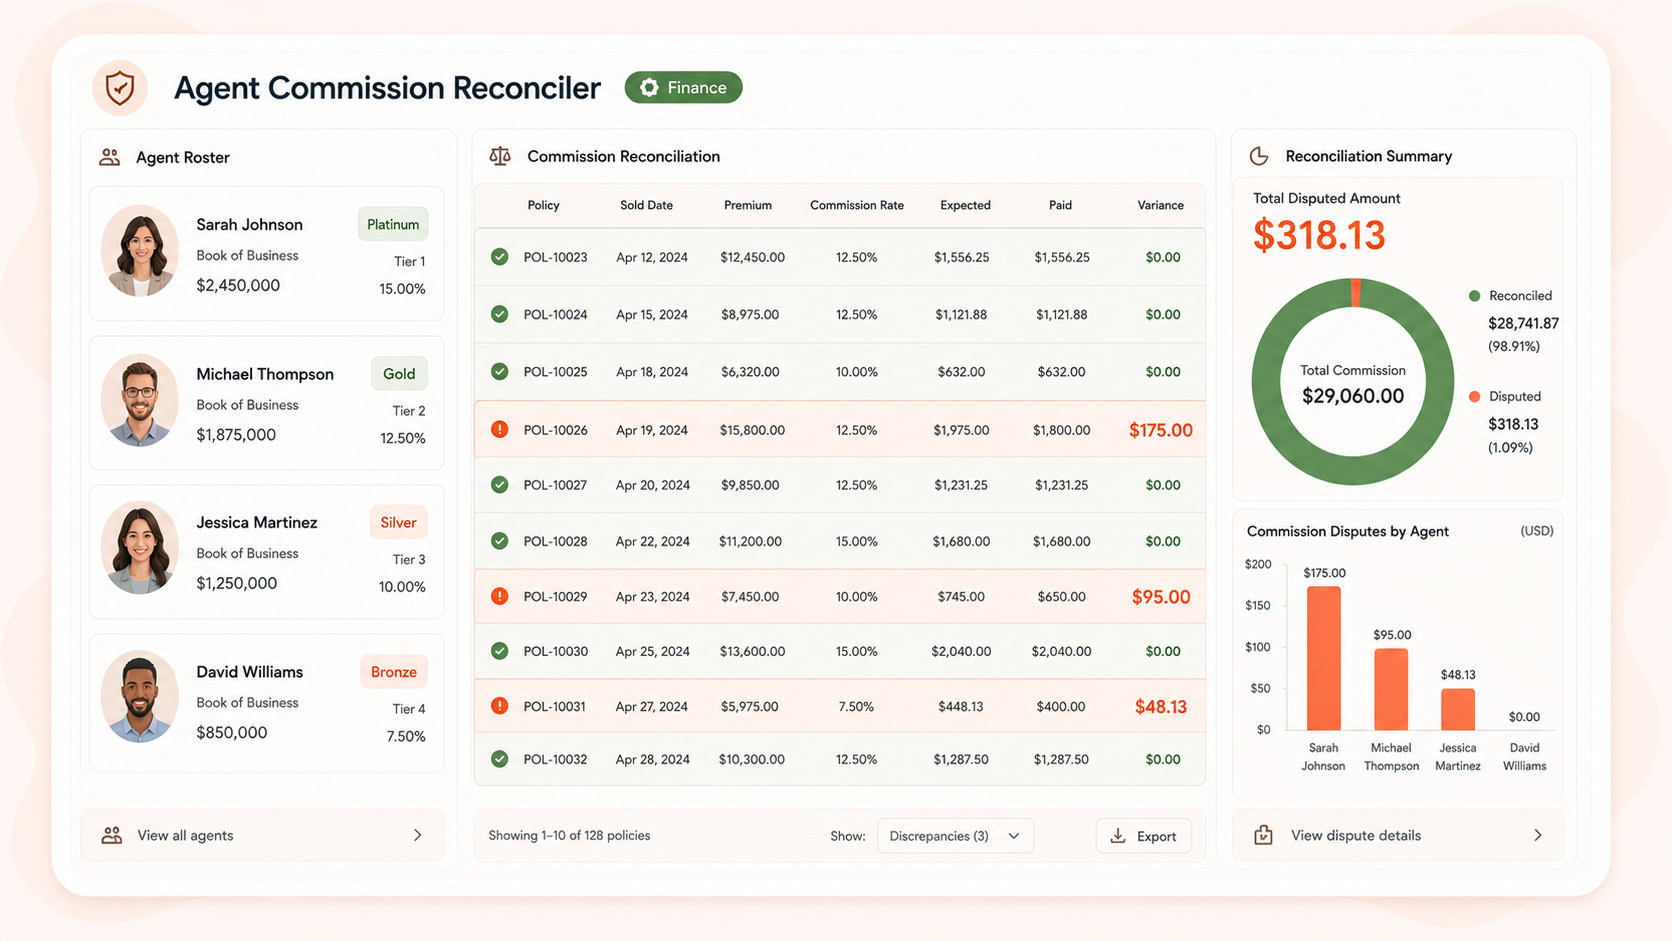The image size is (1672, 941).
Task: Click Sarah Johnson's orange bar in chart
Action: click(1324, 658)
